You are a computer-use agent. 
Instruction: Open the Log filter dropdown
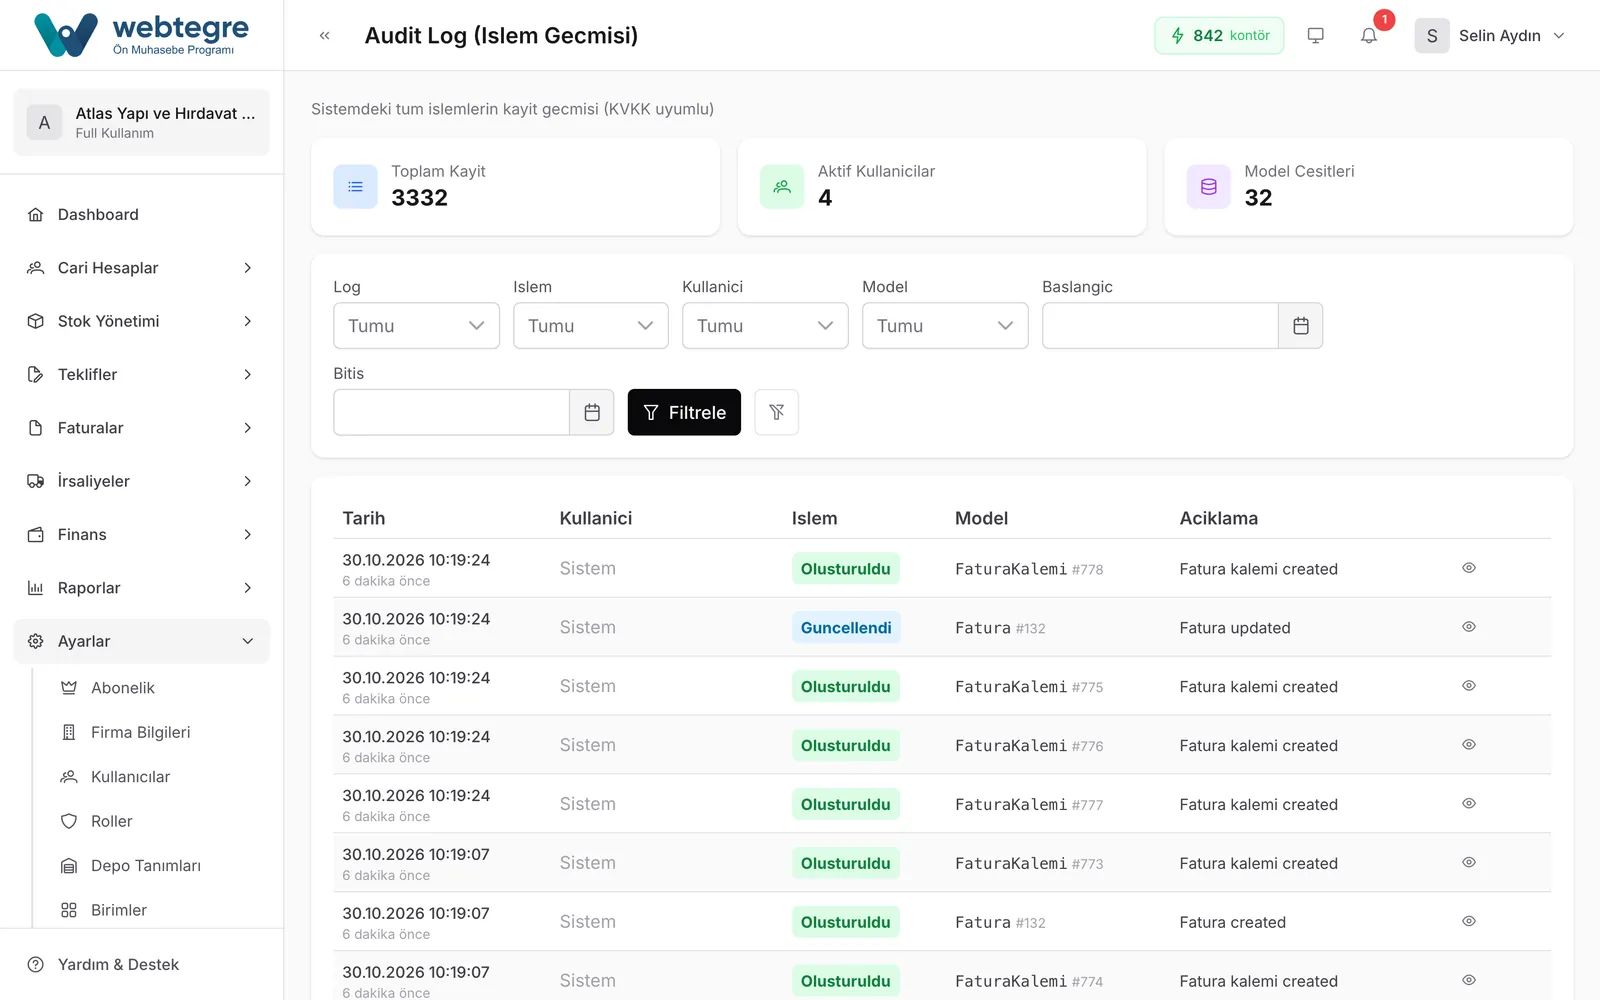[x=416, y=326]
